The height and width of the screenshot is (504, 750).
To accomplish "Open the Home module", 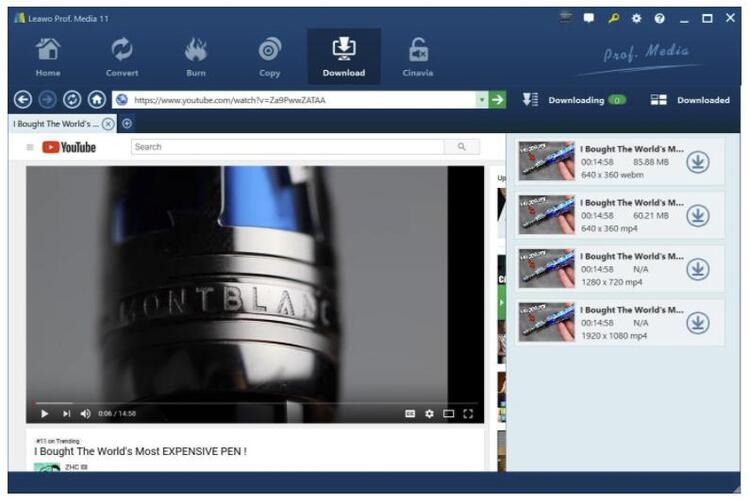I will tap(48, 57).
